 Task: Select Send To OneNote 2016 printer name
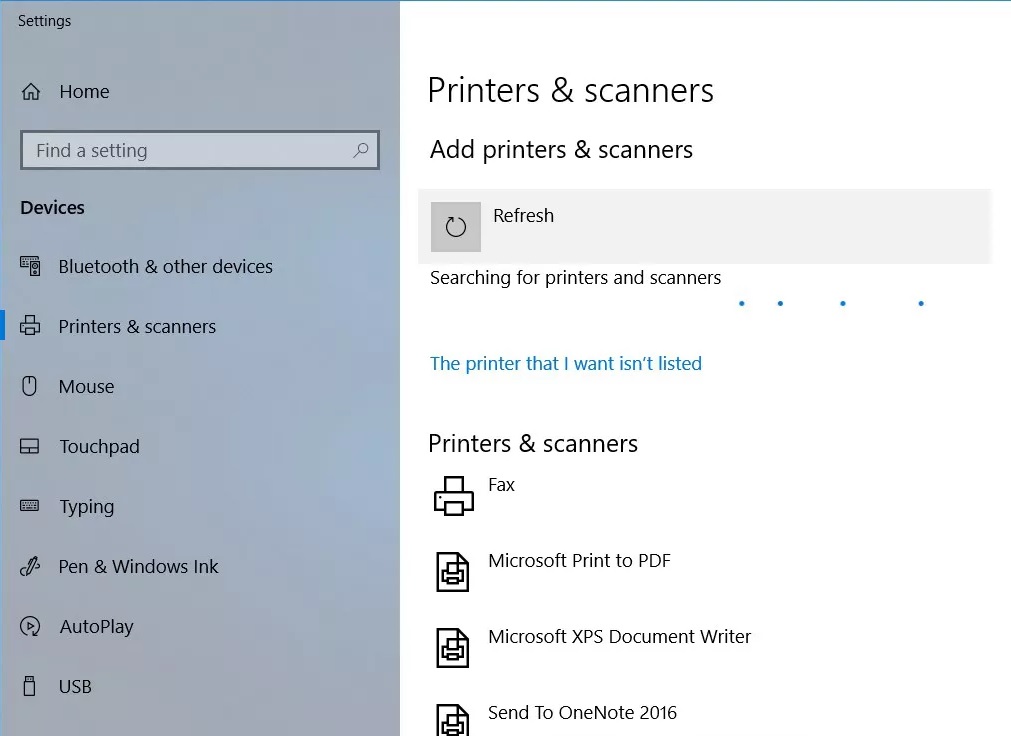pos(582,713)
